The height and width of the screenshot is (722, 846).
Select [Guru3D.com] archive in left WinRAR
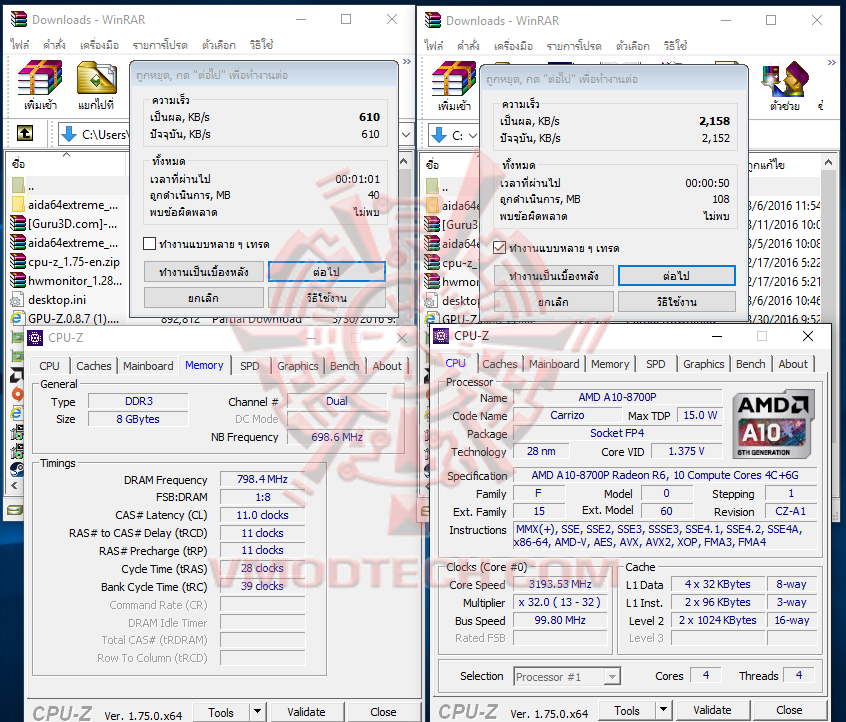pos(65,223)
